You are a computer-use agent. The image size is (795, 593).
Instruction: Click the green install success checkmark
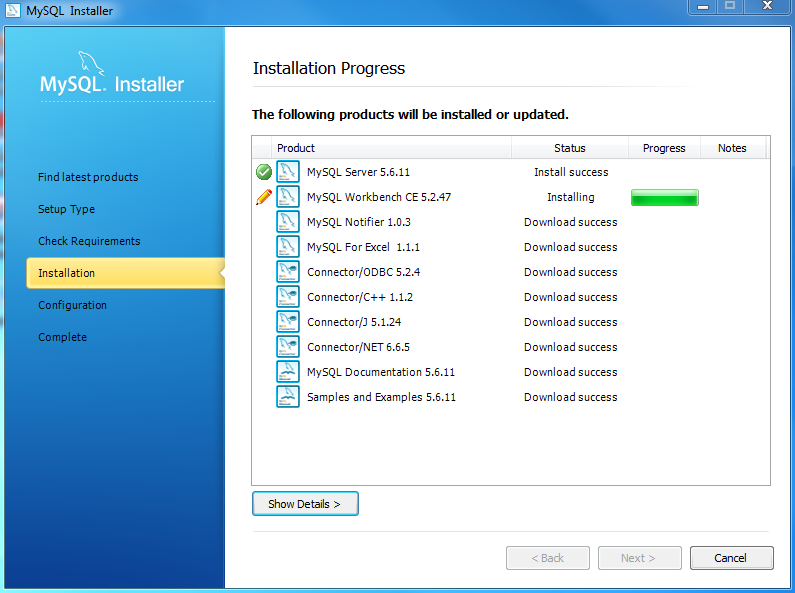(x=264, y=172)
